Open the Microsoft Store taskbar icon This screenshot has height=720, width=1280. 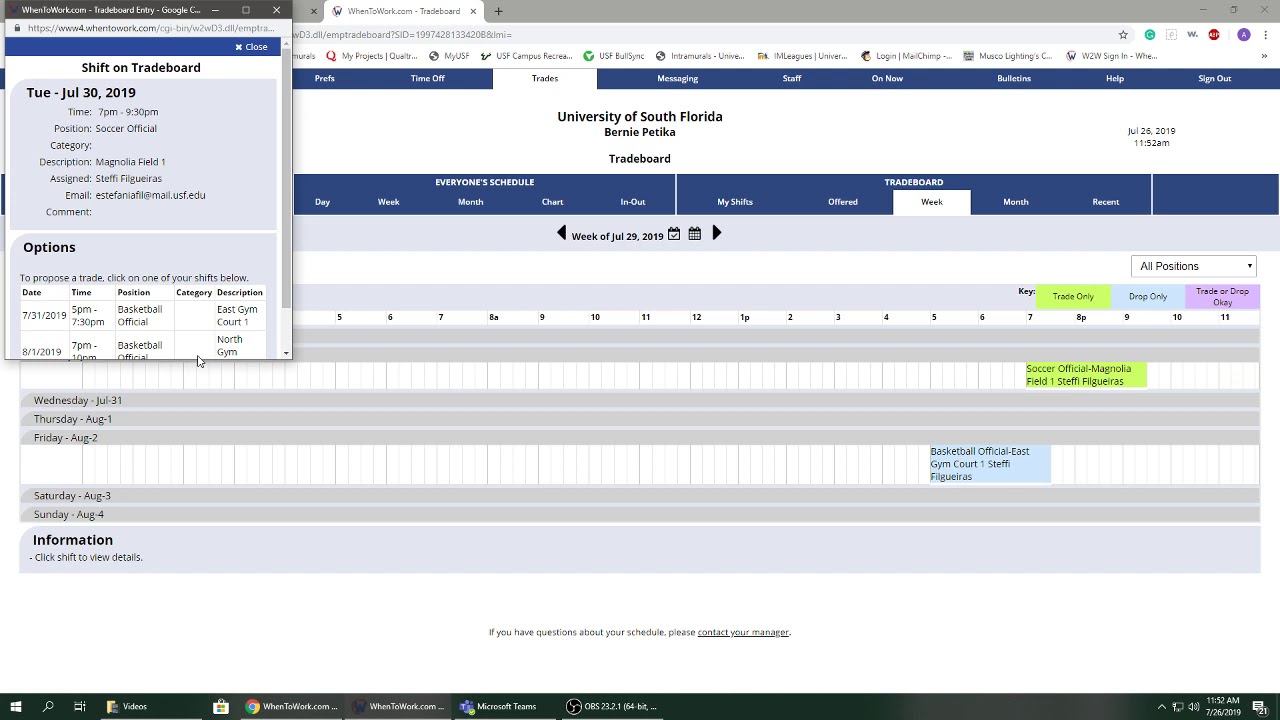(x=220, y=706)
